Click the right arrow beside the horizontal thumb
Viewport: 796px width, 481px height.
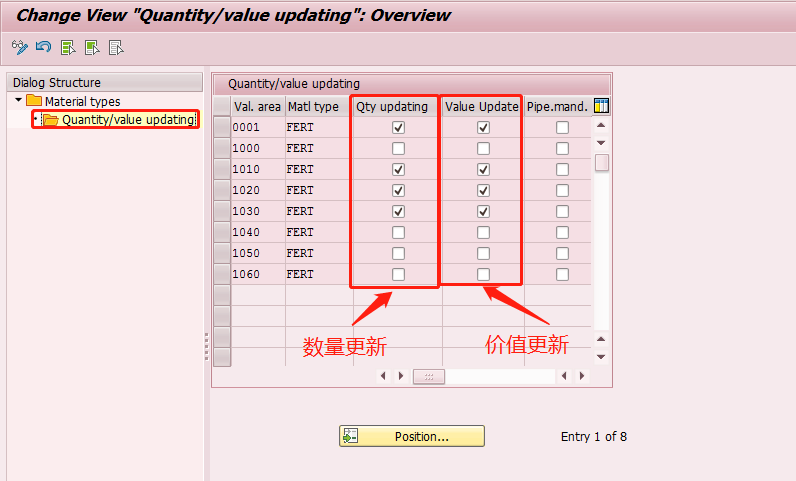(401, 376)
